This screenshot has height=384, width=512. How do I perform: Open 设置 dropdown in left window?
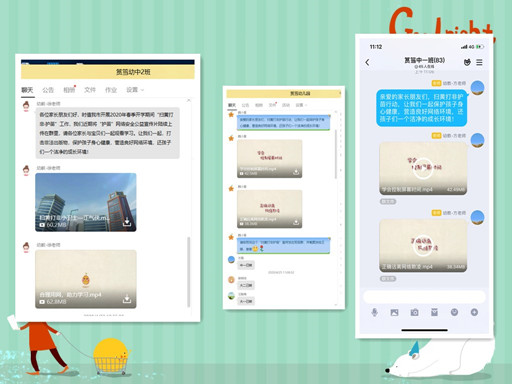[135, 90]
